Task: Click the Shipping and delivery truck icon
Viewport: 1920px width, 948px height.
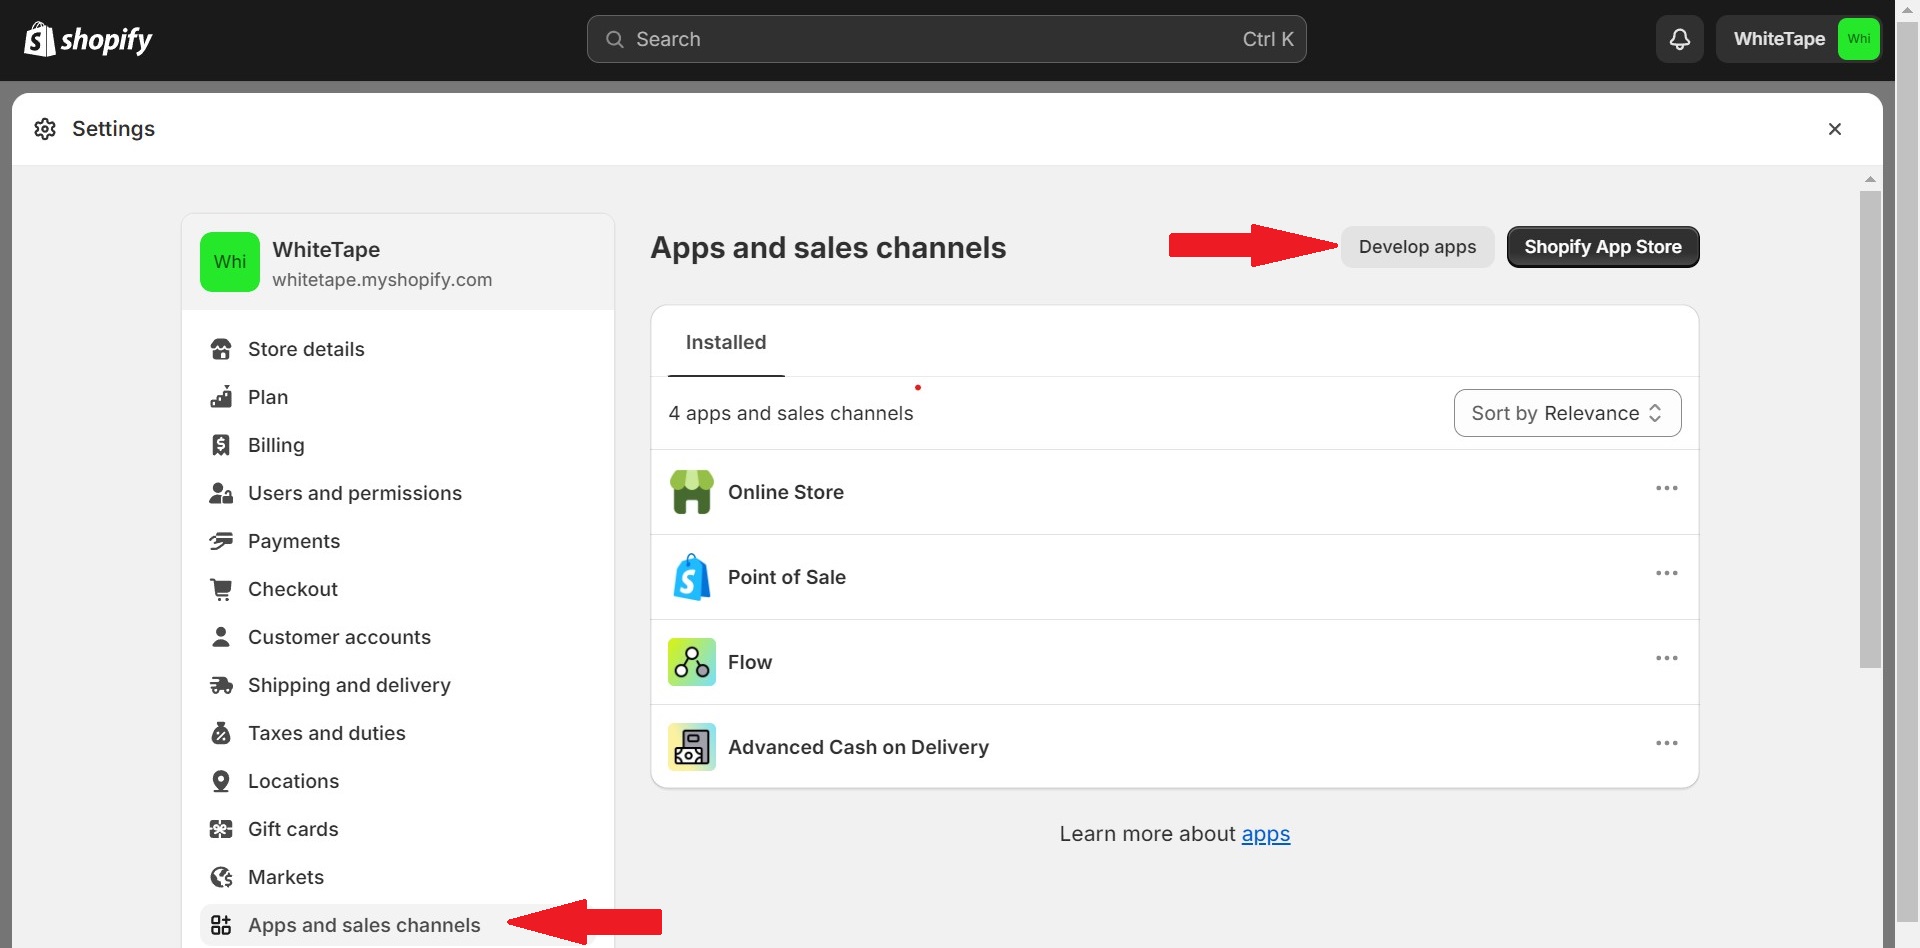Action: pyautogui.click(x=221, y=685)
